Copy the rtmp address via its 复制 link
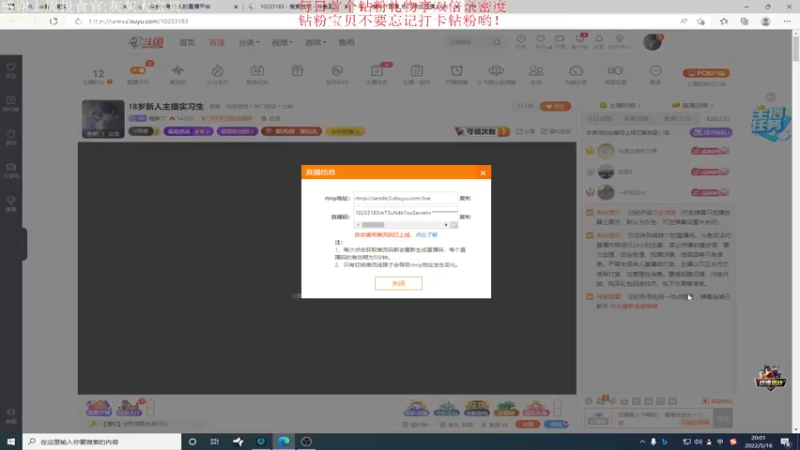The width and height of the screenshot is (800, 450). click(x=465, y=198)
